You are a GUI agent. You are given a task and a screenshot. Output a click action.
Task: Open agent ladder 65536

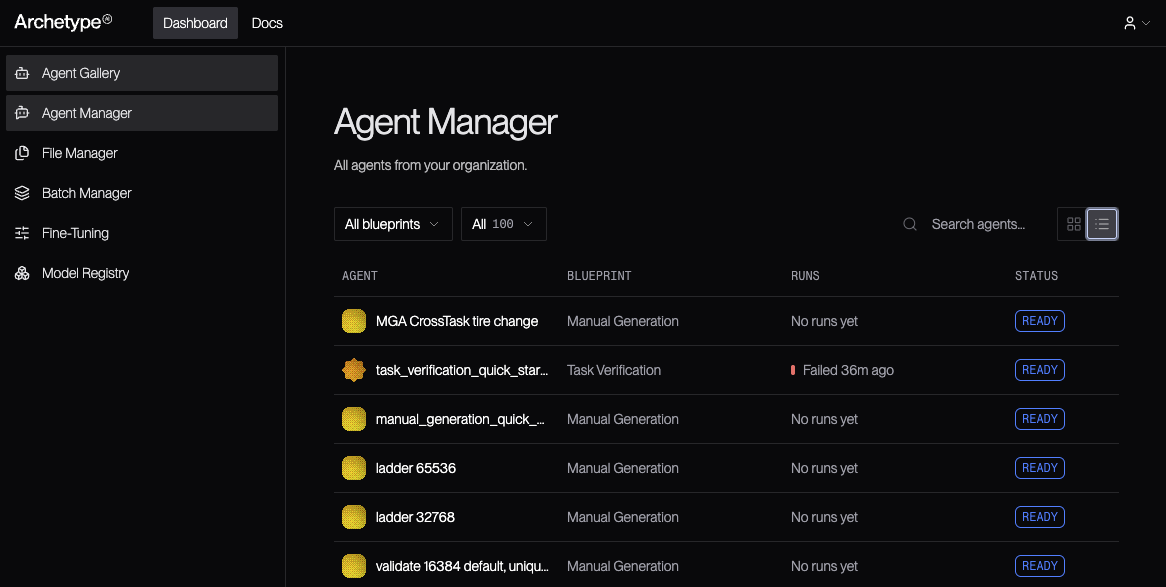tap(416, 468)
